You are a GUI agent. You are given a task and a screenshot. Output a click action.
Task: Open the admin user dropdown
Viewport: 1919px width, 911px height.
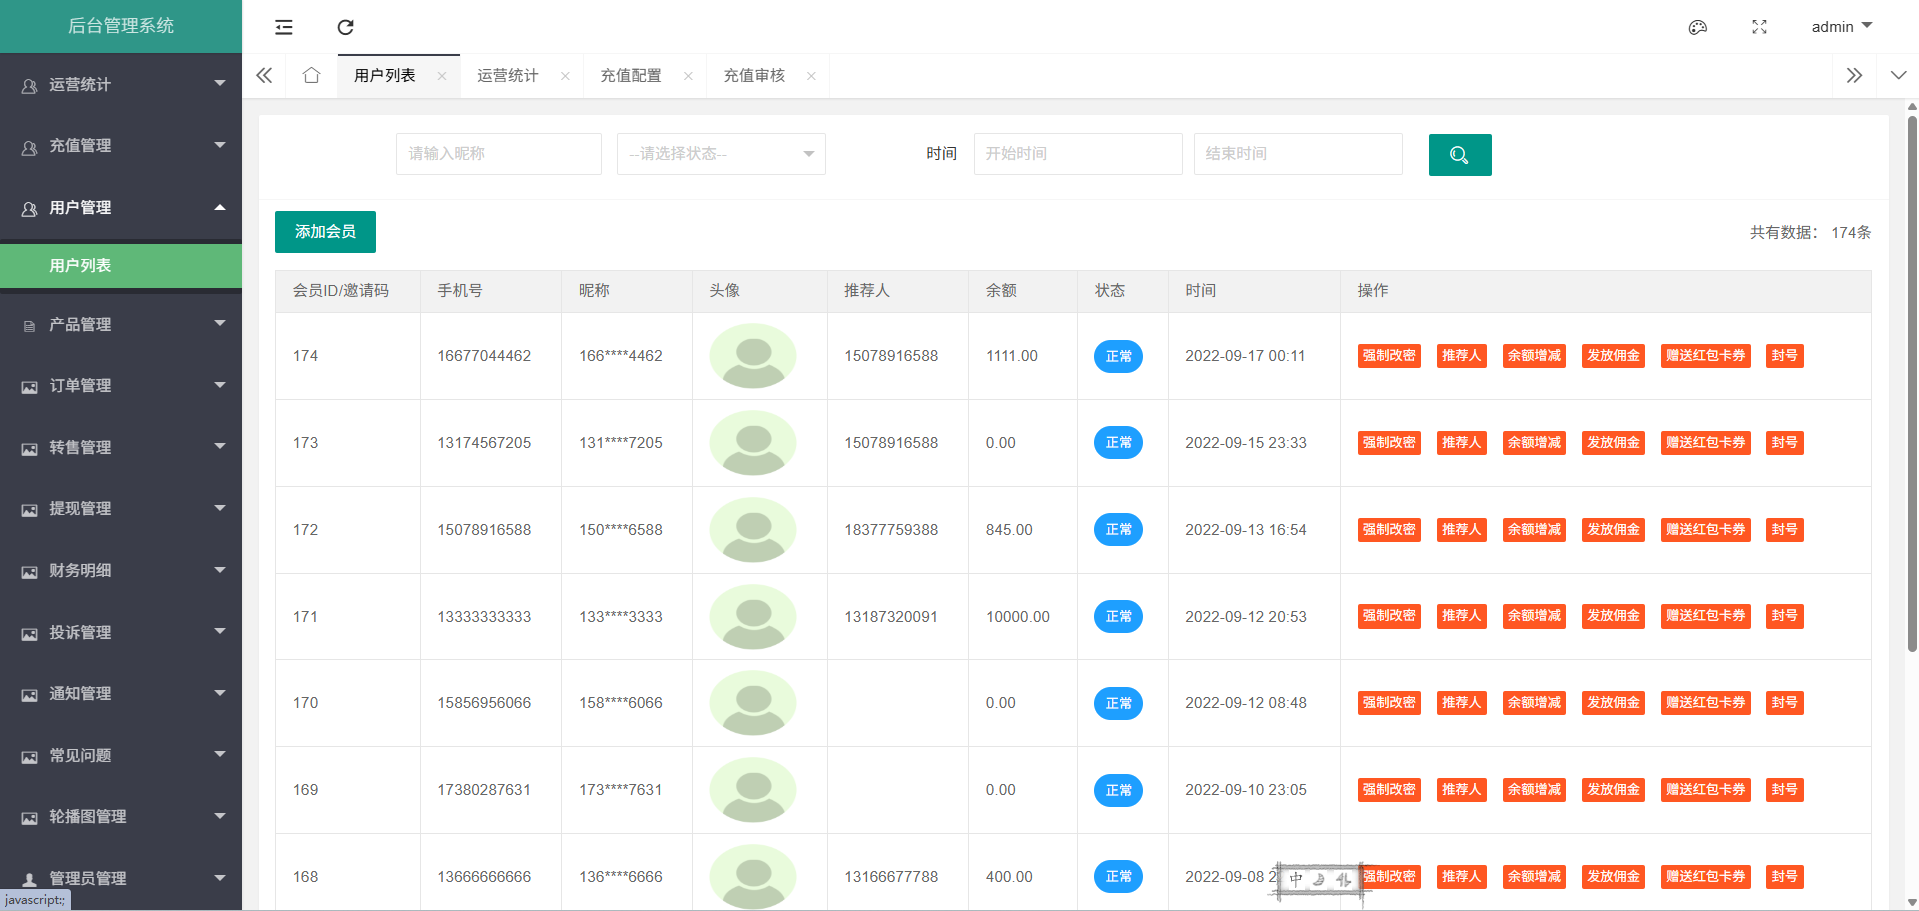point(1841,27)
